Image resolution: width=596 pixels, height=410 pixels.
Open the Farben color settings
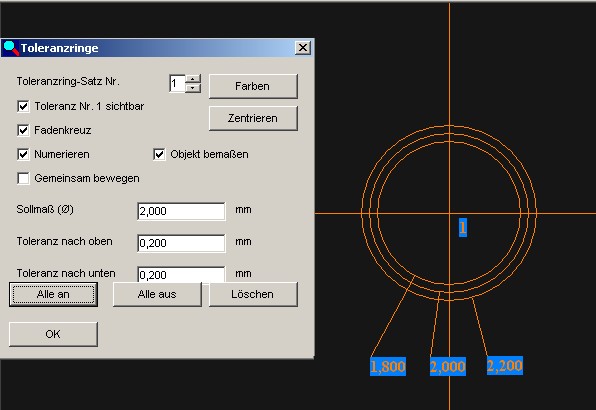(x=253, y=86)
